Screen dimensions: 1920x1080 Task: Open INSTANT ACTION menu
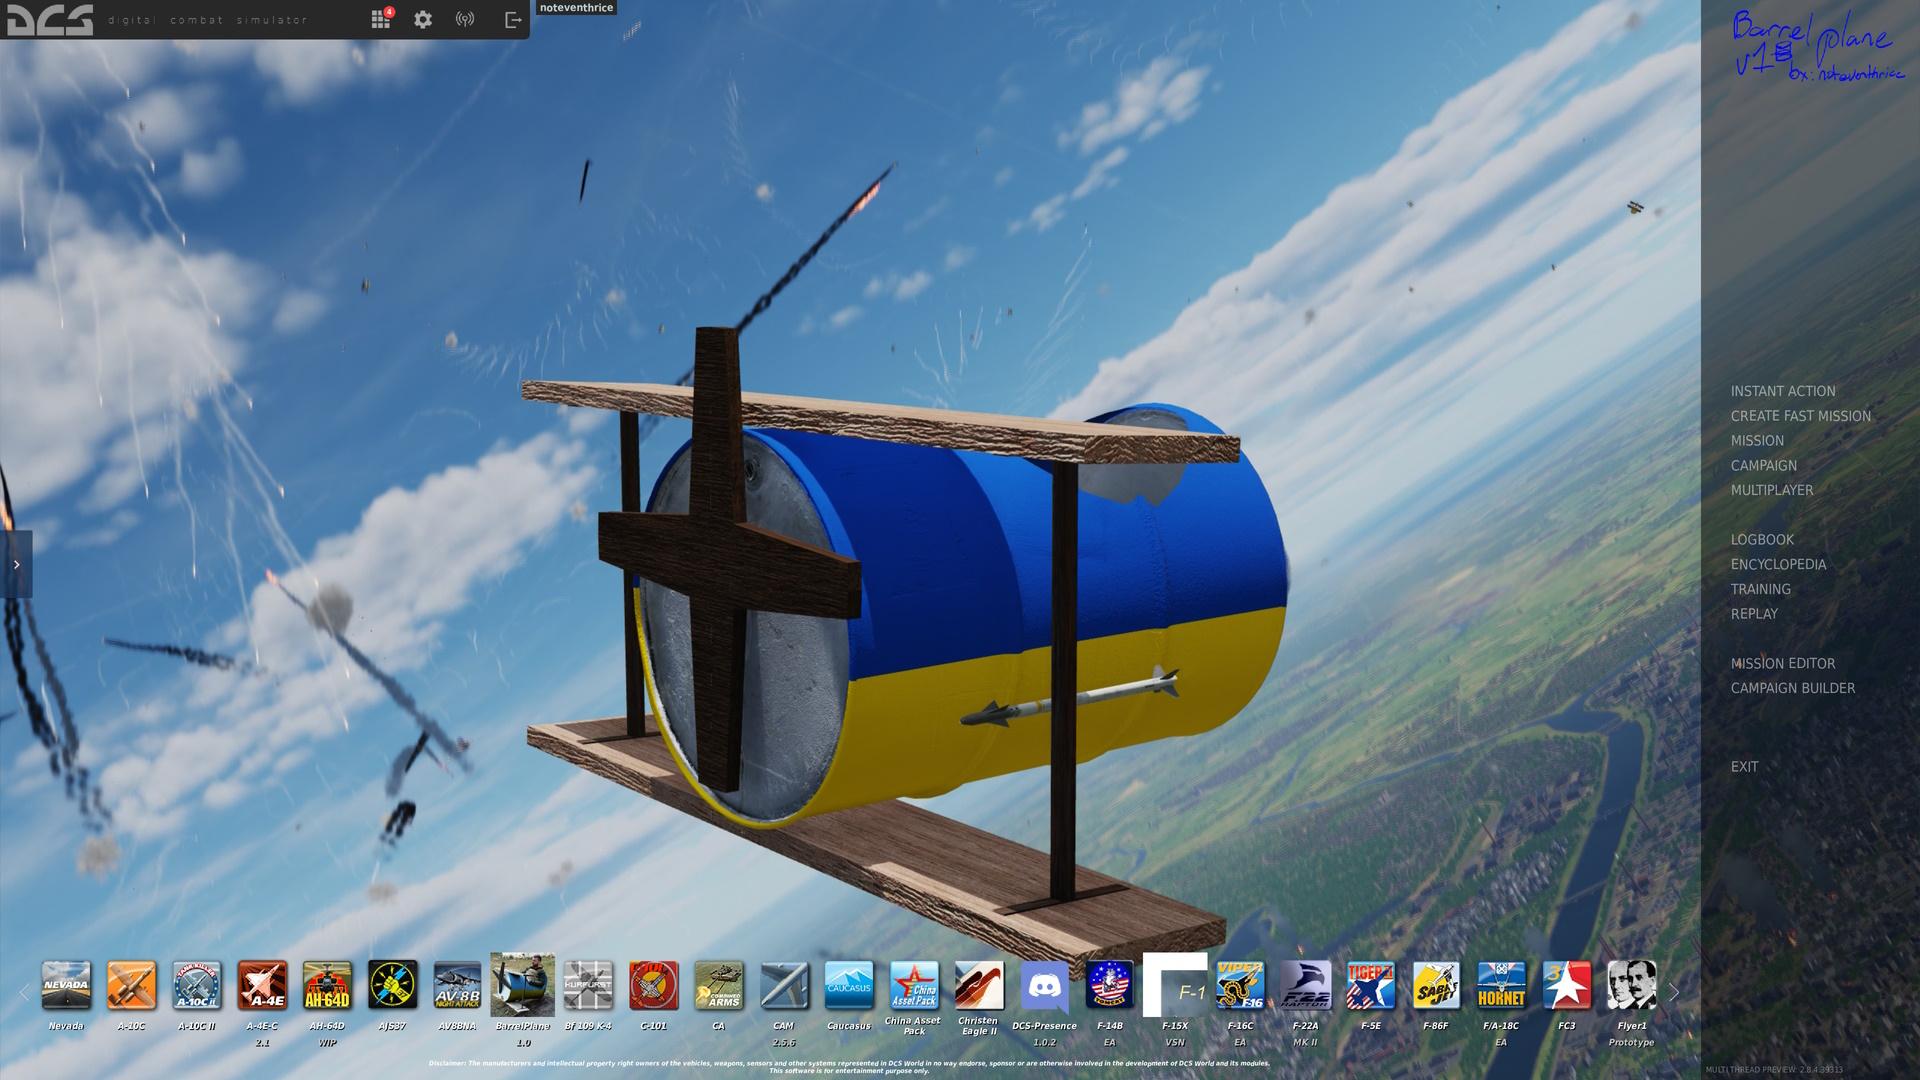click(1783, 391)
